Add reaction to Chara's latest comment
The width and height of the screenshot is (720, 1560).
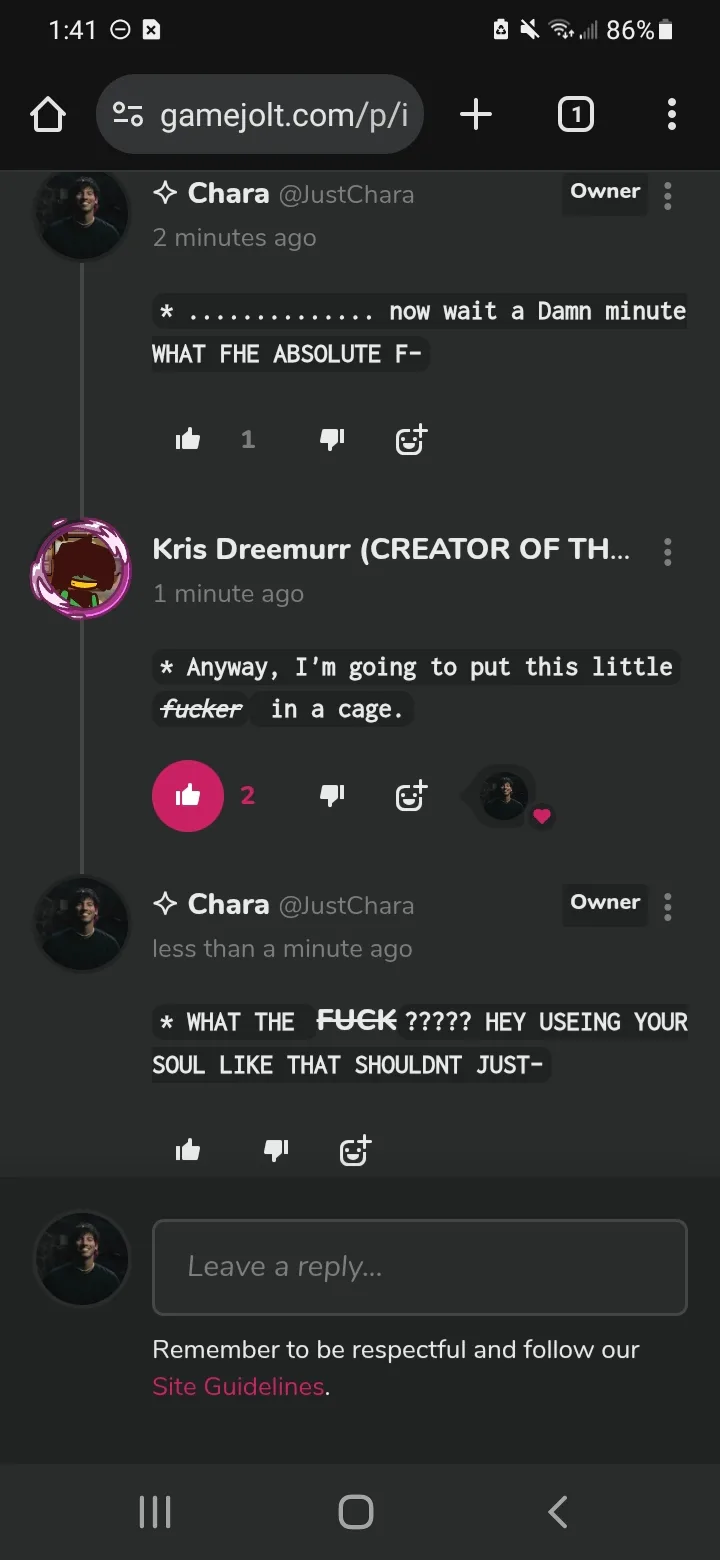point(354,1151)
